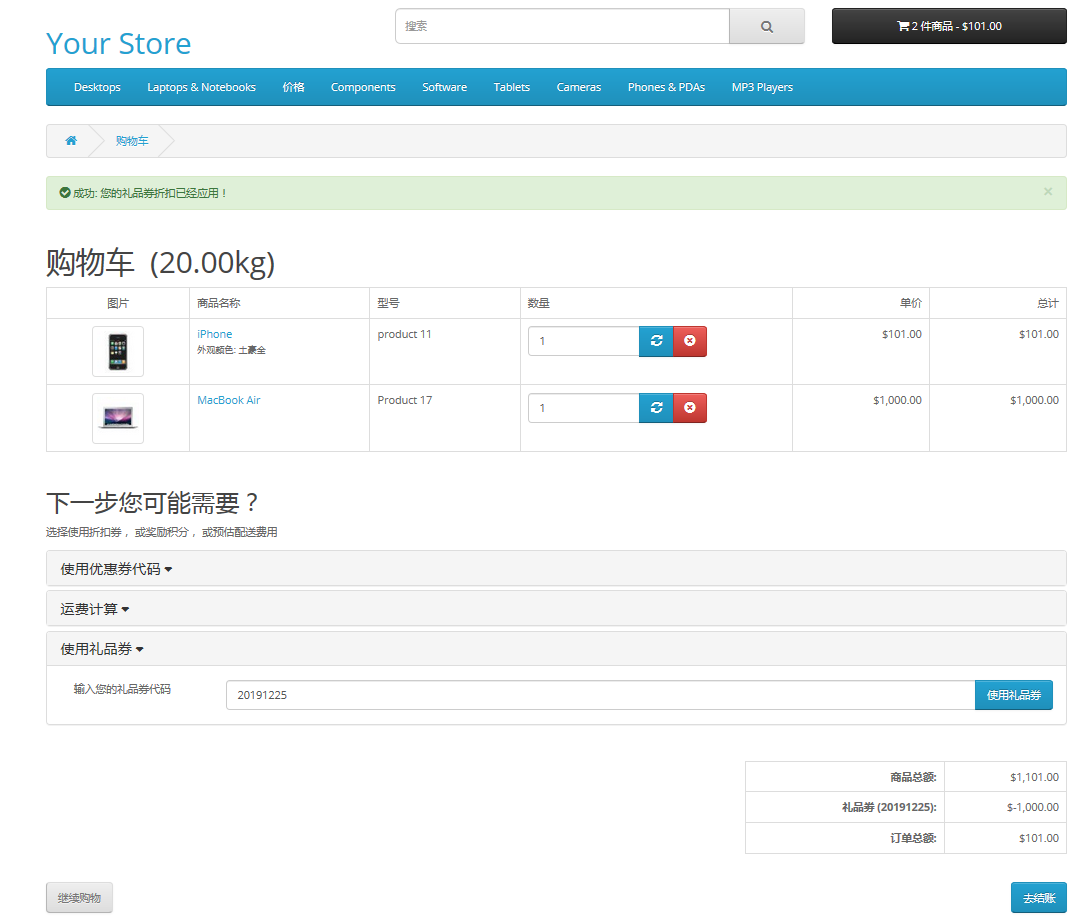Image resolution: width=1090 pixels, height=917 pixels.
Task: Click the iPhone unit price $101.00
Action: (902, 334)
